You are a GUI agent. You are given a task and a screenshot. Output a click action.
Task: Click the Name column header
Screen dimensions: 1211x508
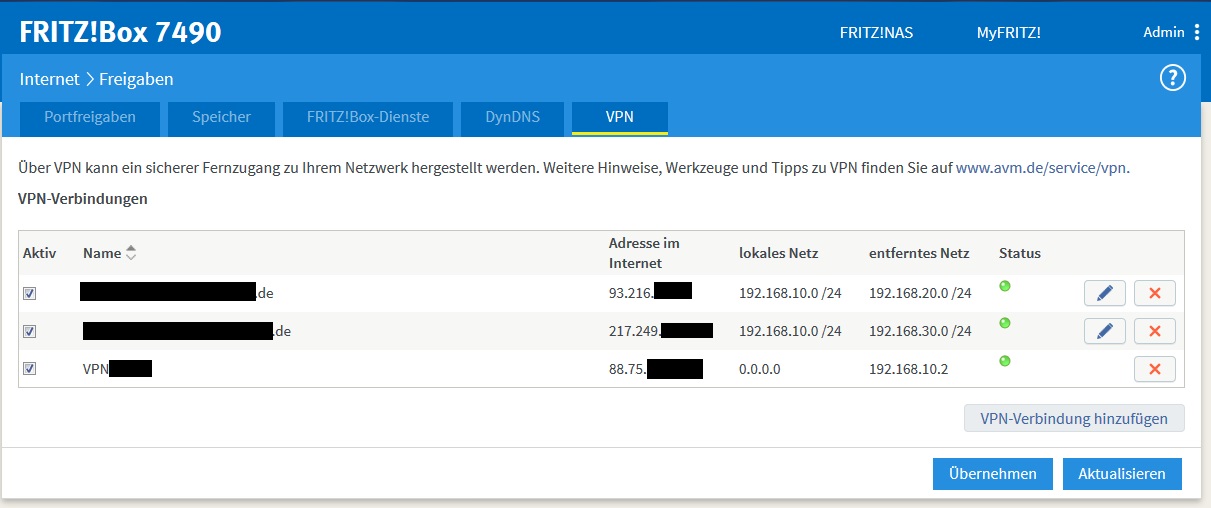[x=102, y=254]
